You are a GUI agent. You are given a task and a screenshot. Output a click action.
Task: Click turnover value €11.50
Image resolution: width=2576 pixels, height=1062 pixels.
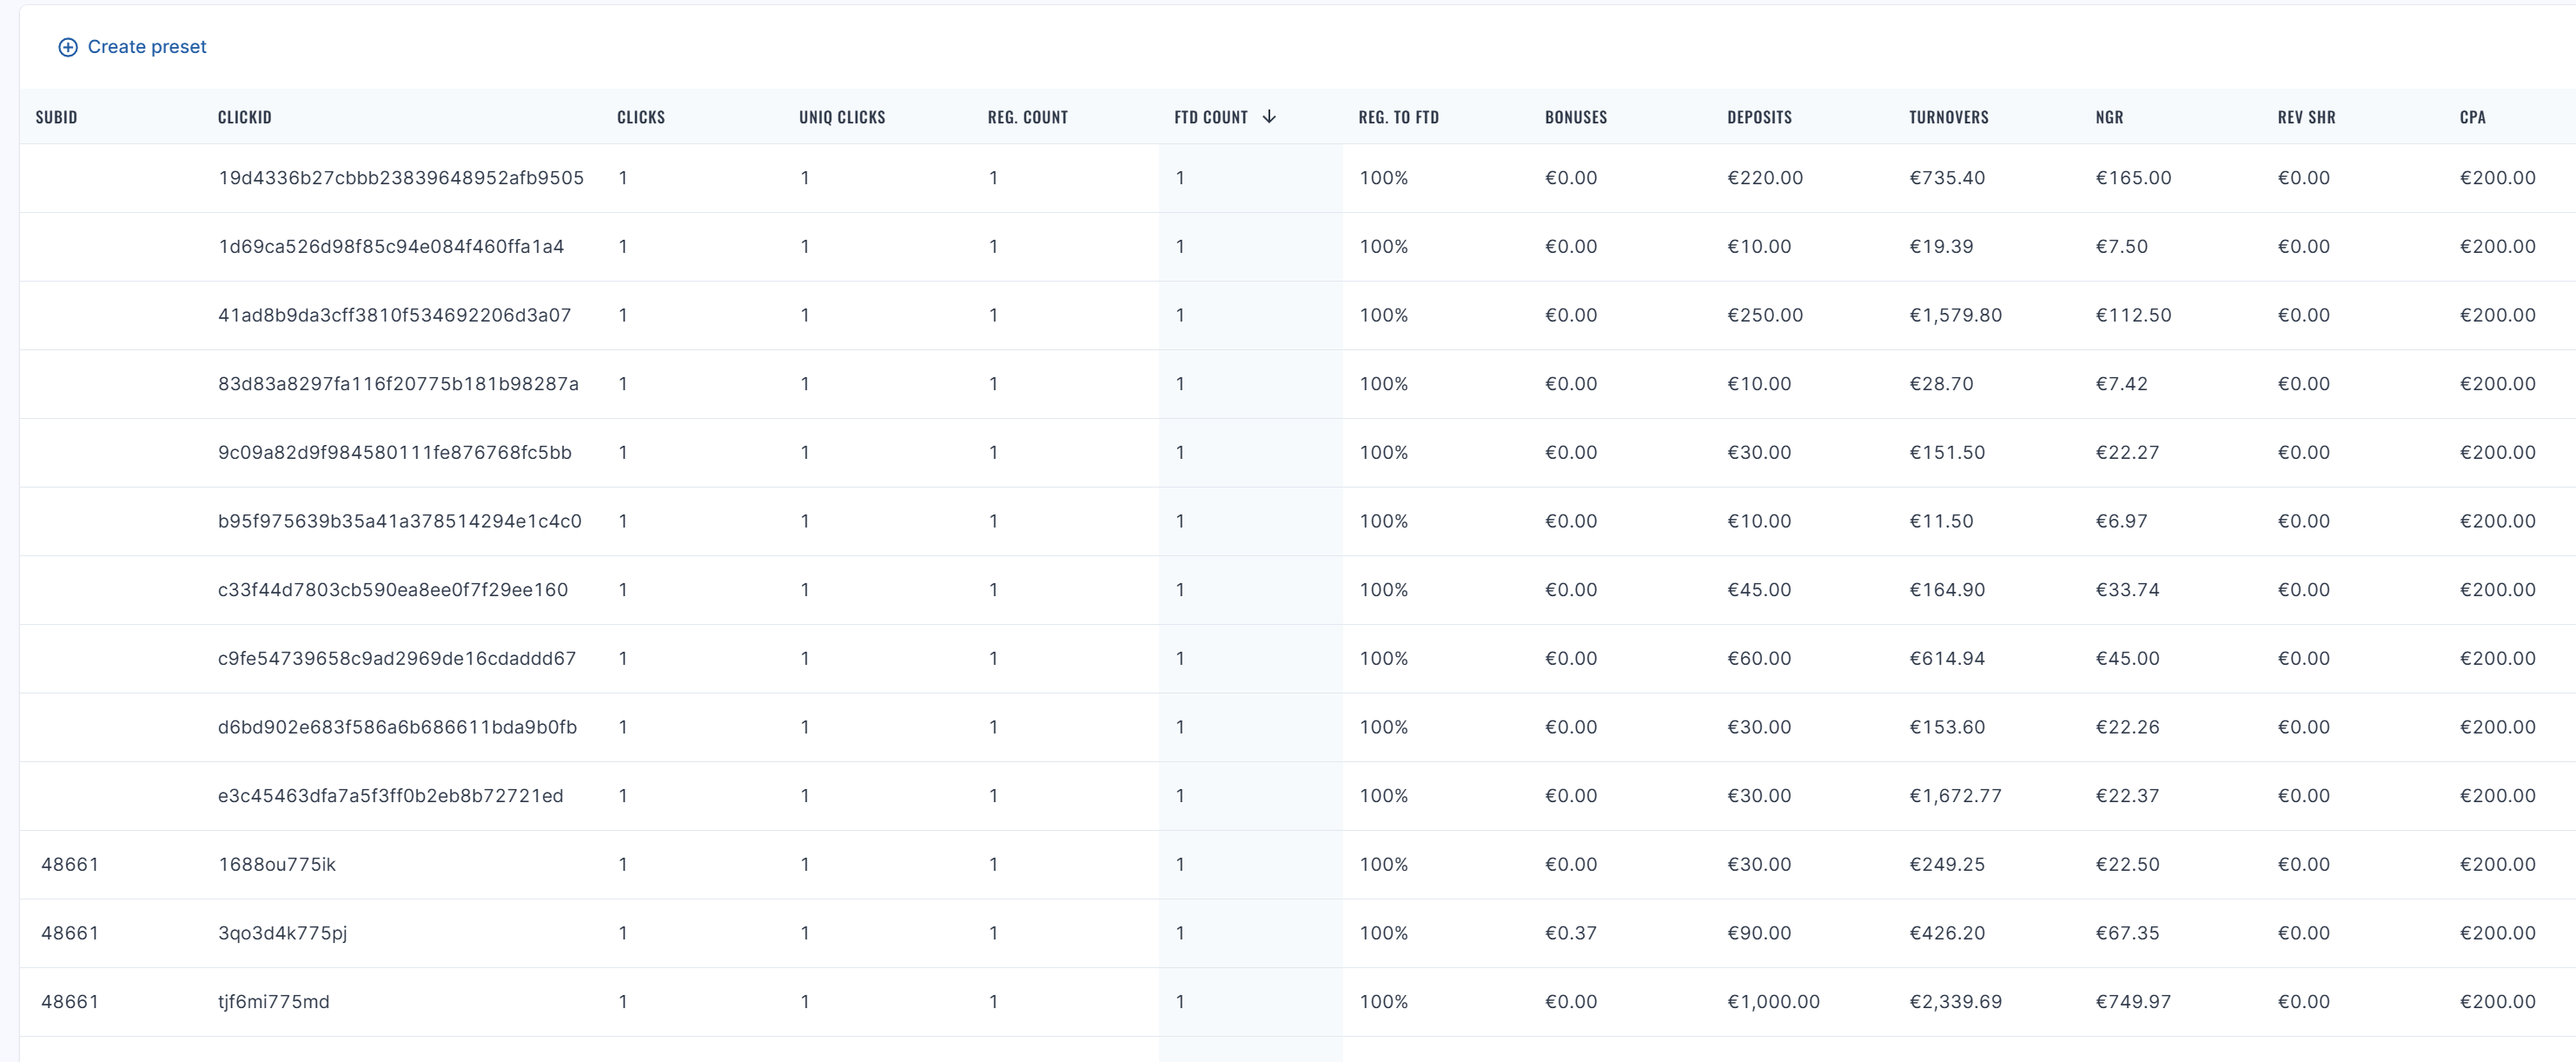click(x=1941, y=521)
